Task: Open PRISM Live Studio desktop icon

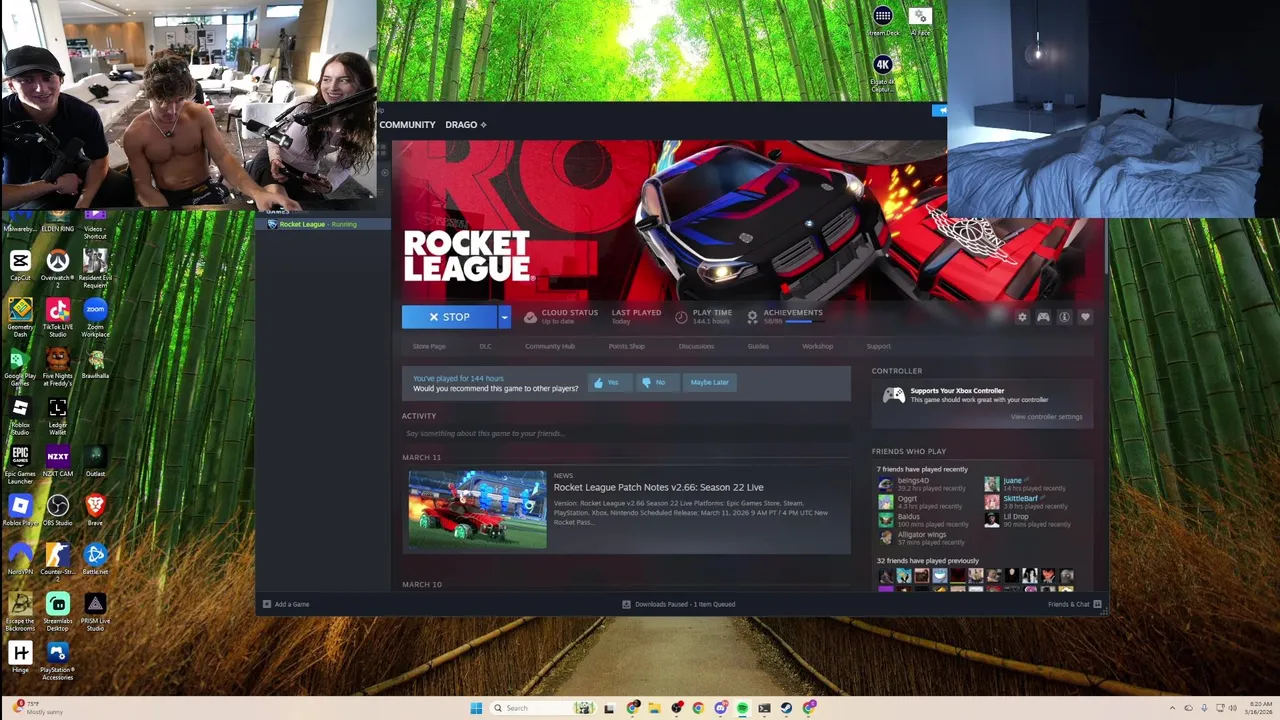Action: [95, 610]
